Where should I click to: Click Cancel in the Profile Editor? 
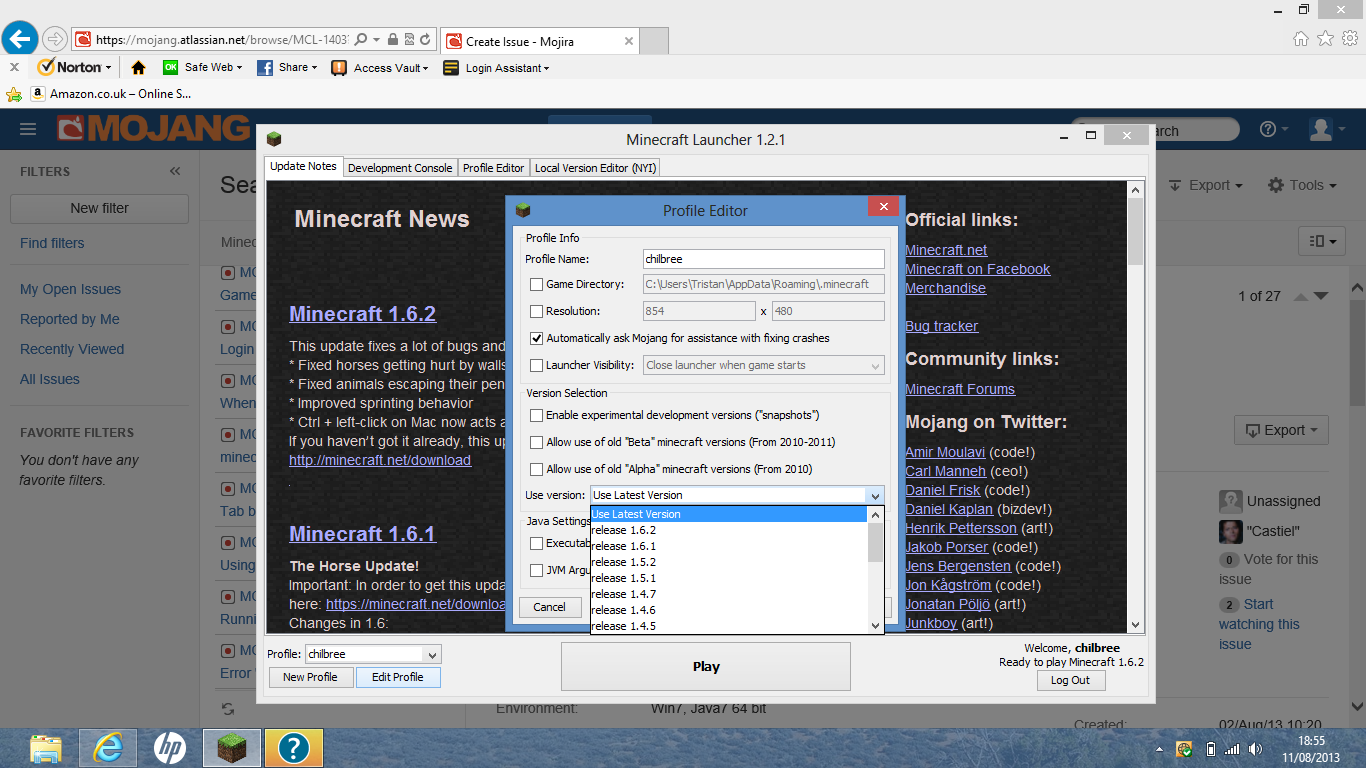[549, 607]
